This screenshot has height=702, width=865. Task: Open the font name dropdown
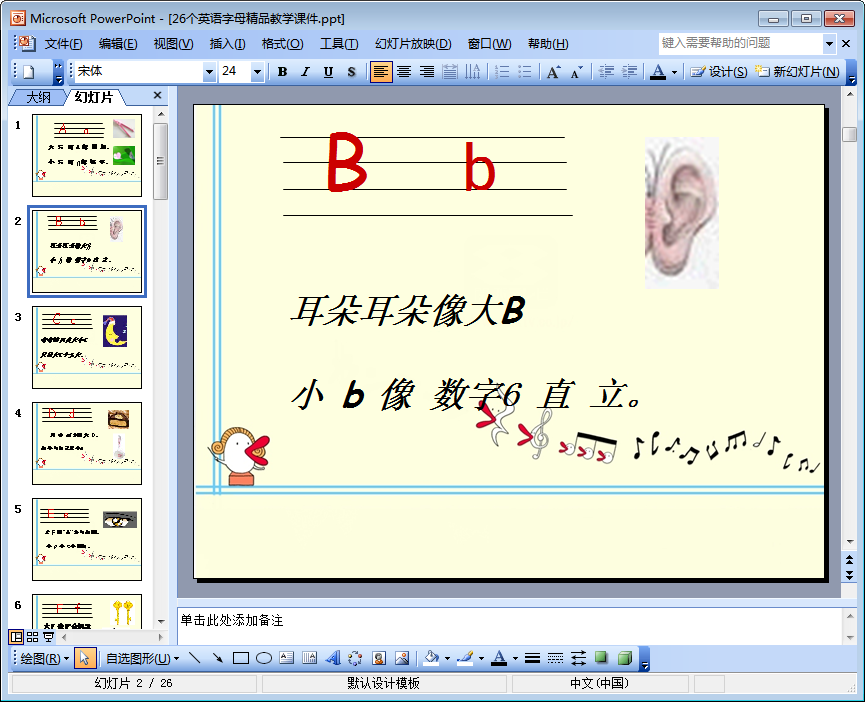(x=209, y=72)
